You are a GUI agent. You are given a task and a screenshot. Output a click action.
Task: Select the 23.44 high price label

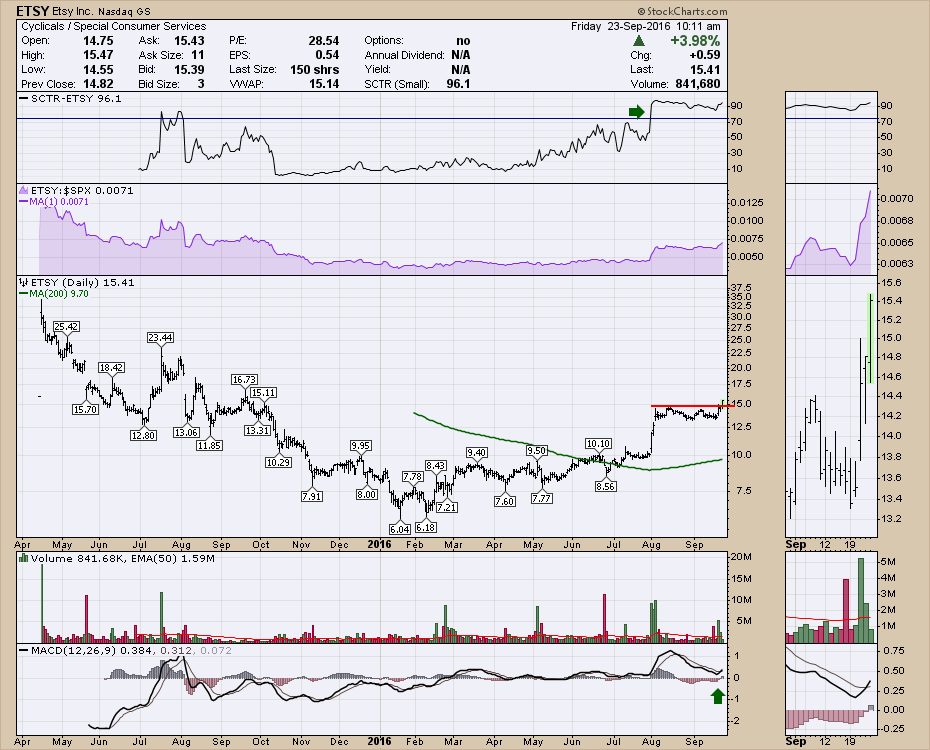(x=160, y=337)
